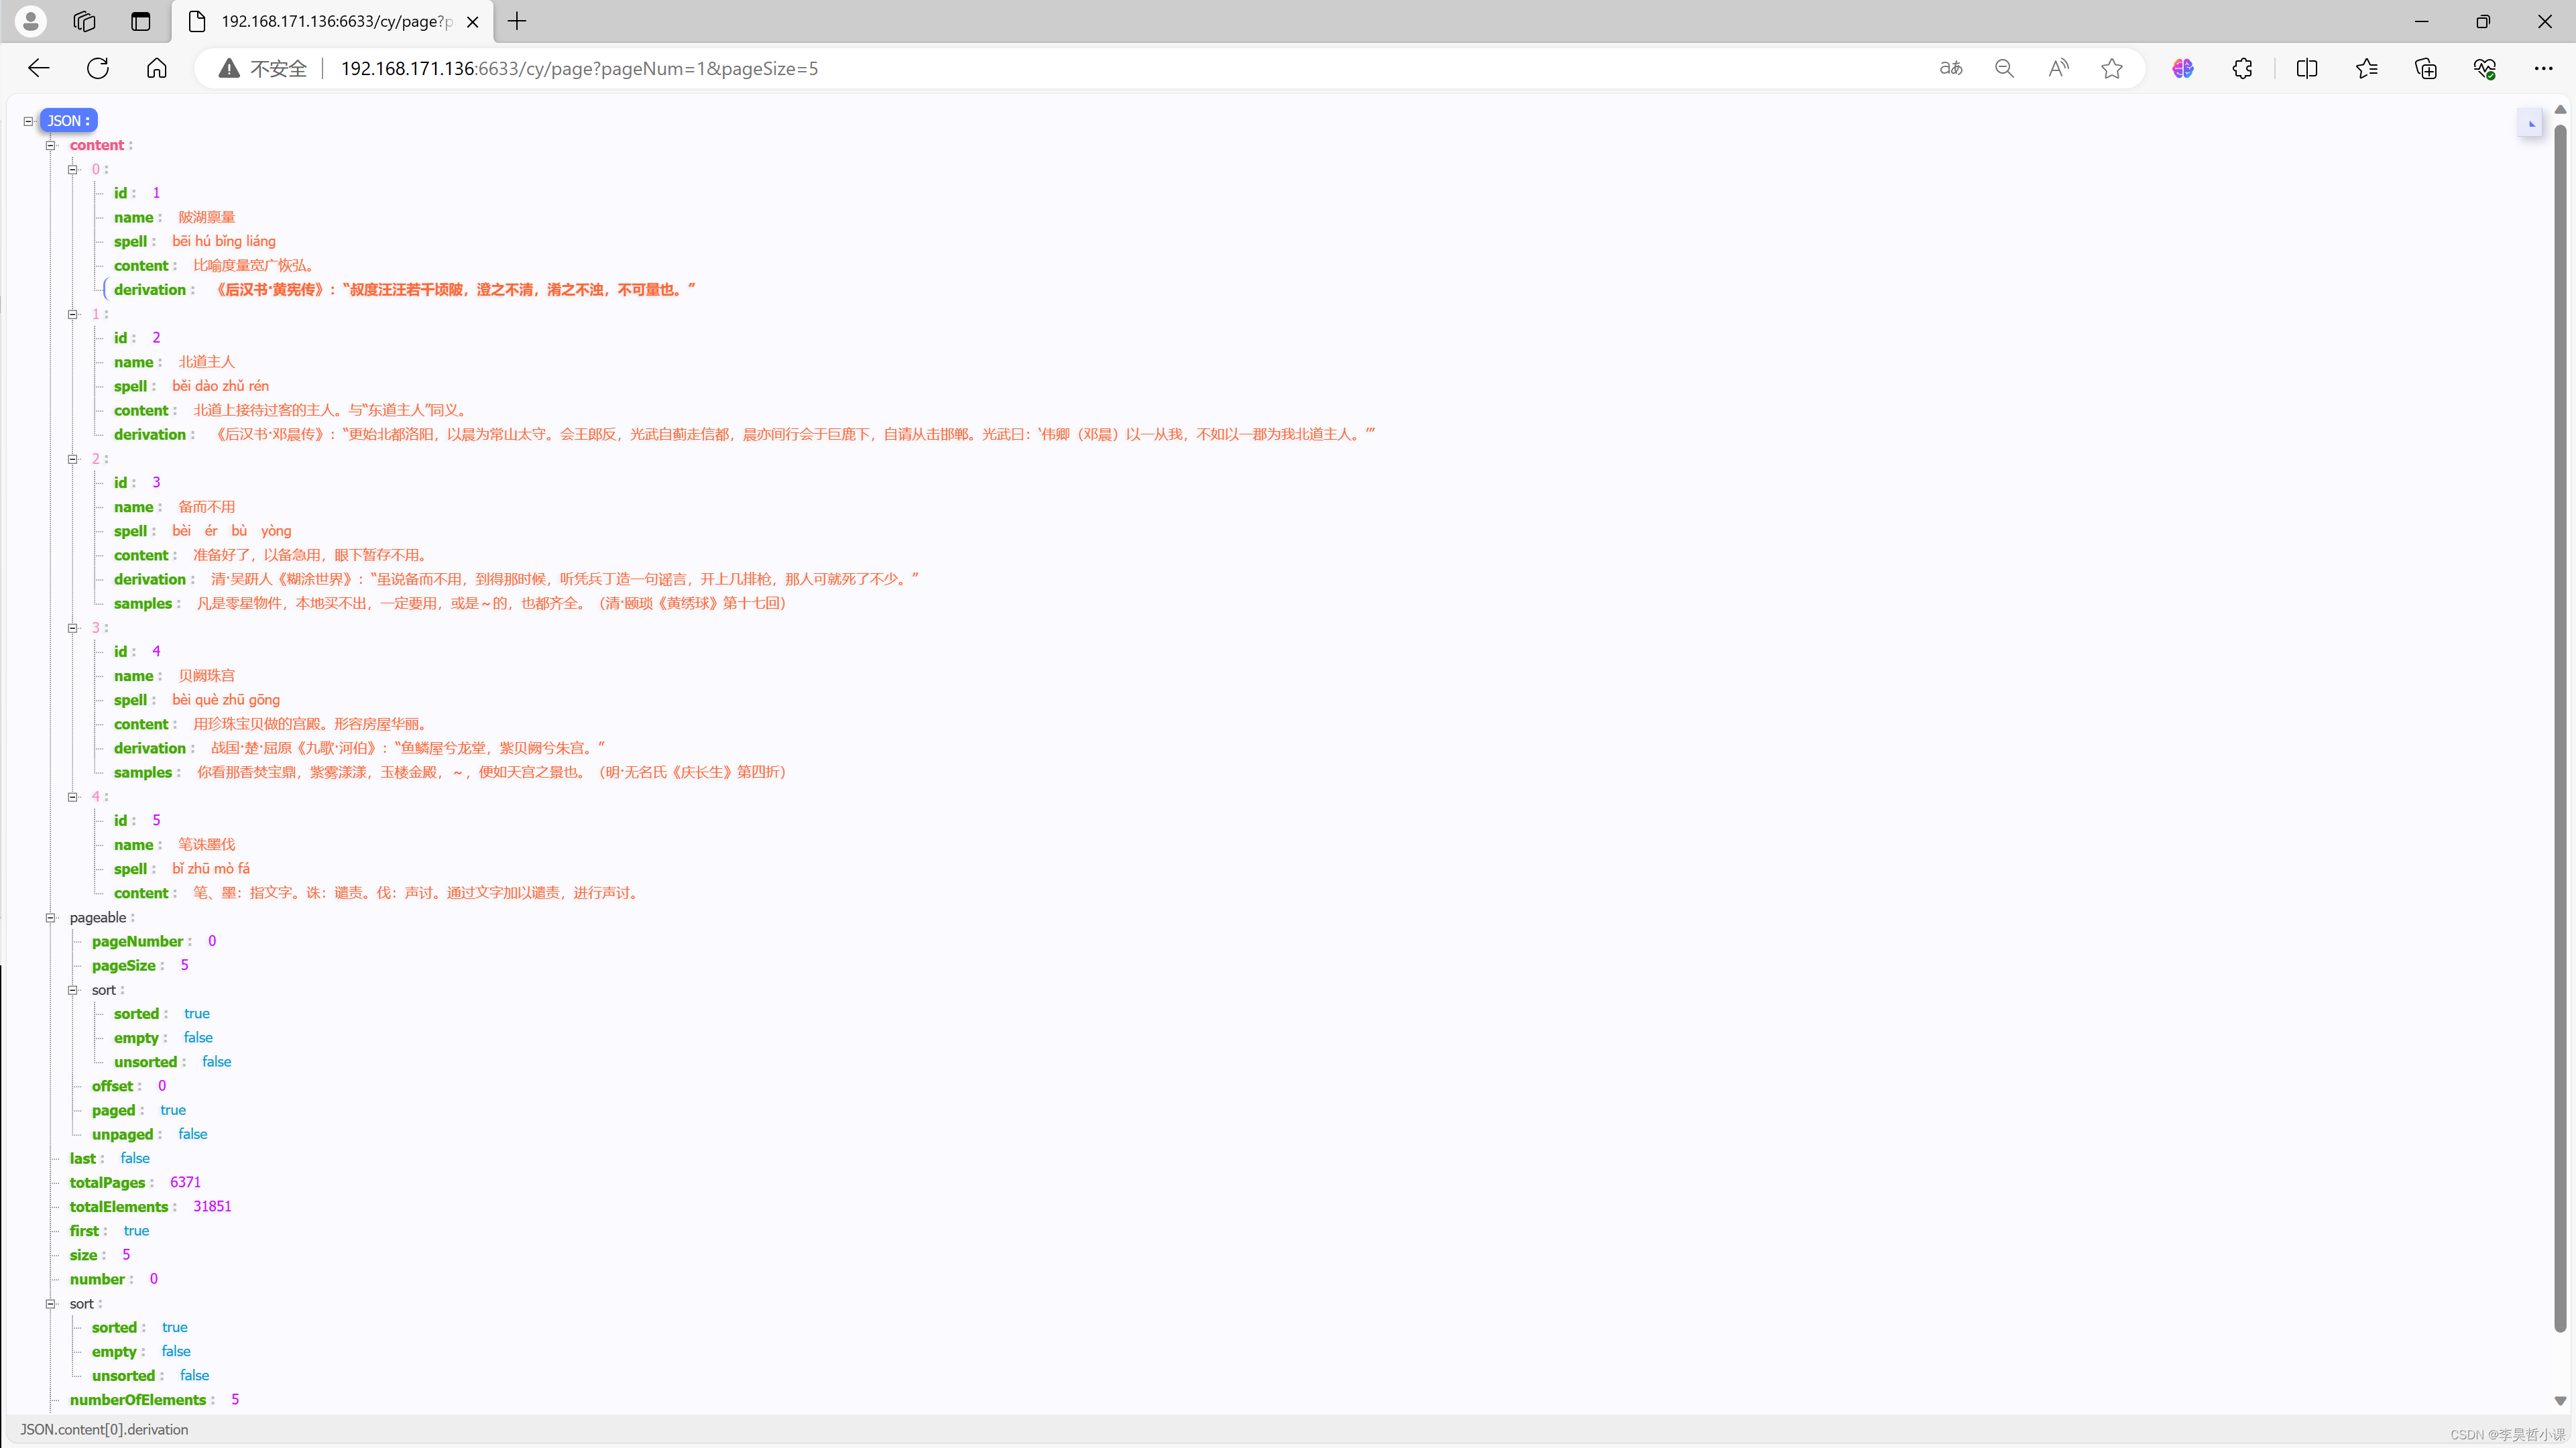Open the Extensions puzzle icon

(2242, 68)
